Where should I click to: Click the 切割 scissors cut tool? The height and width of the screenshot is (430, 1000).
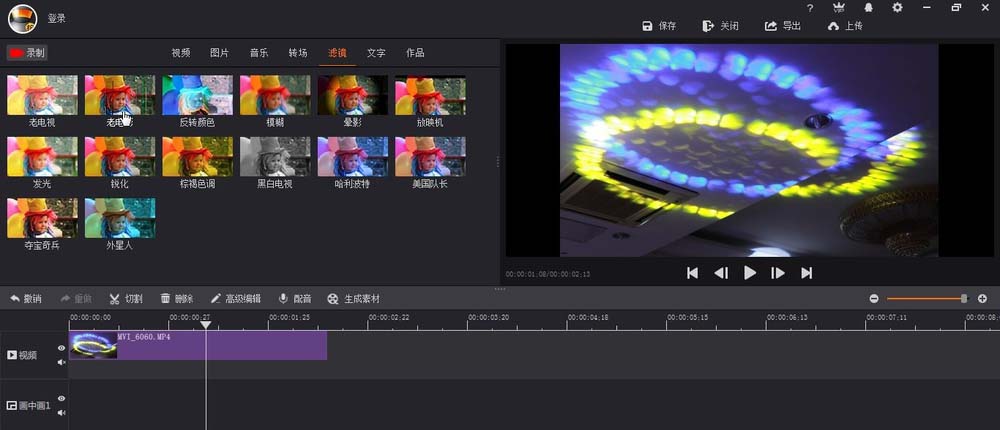(126, 299)
